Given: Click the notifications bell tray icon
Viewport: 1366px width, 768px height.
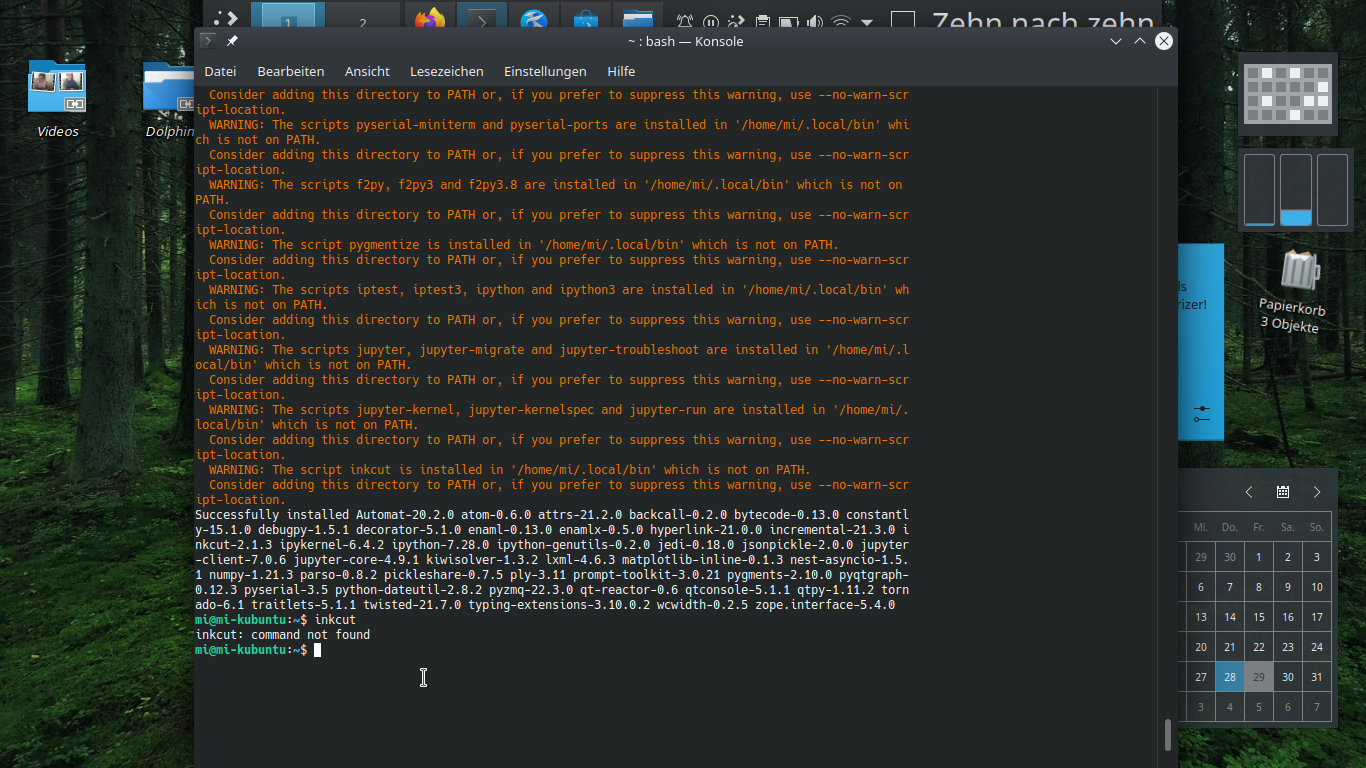Looking at the screenshot, I should click(x=685, y=22).
